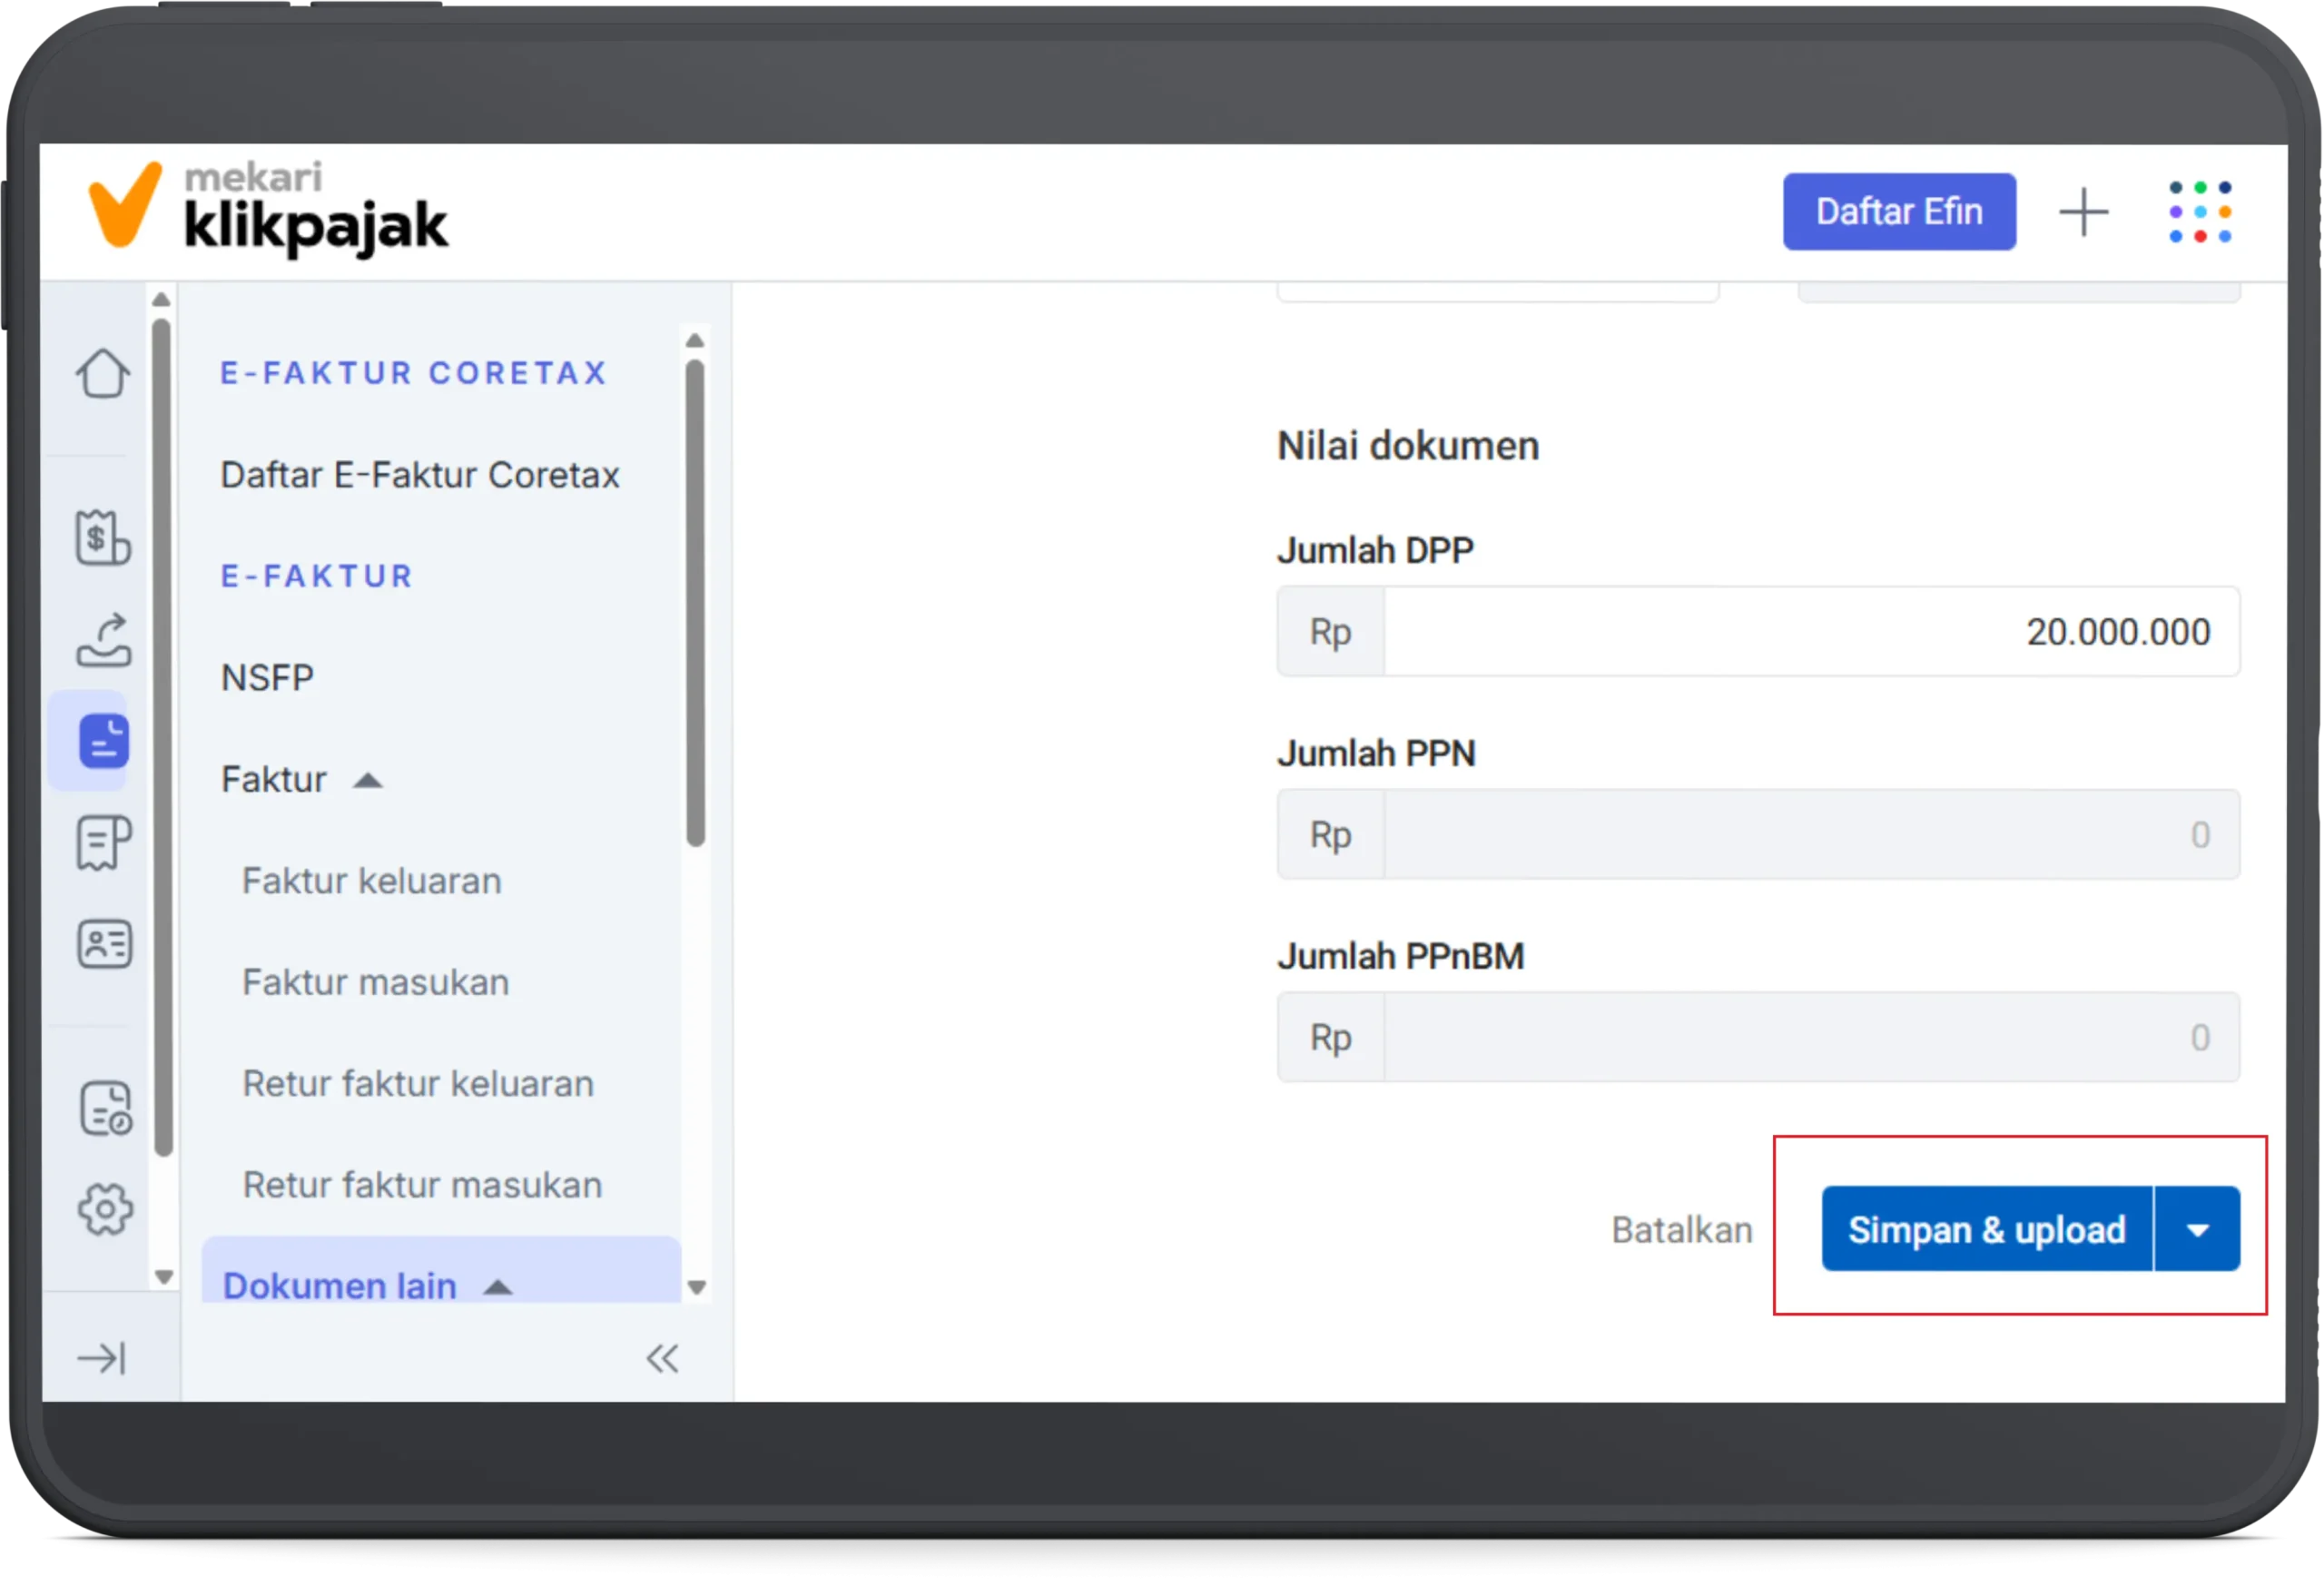Click the ID card contacts icon
Screen dimensions: 2324x1586
(x=104, y=944)
